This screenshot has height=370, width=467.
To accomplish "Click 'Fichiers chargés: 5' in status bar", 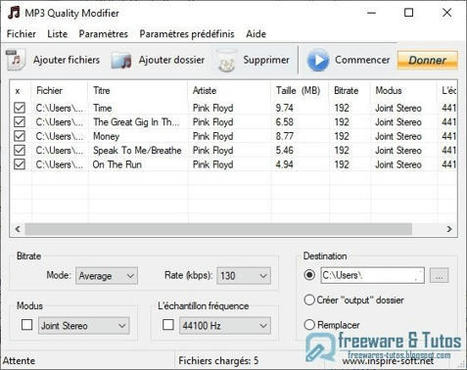I will click(218, 361).
